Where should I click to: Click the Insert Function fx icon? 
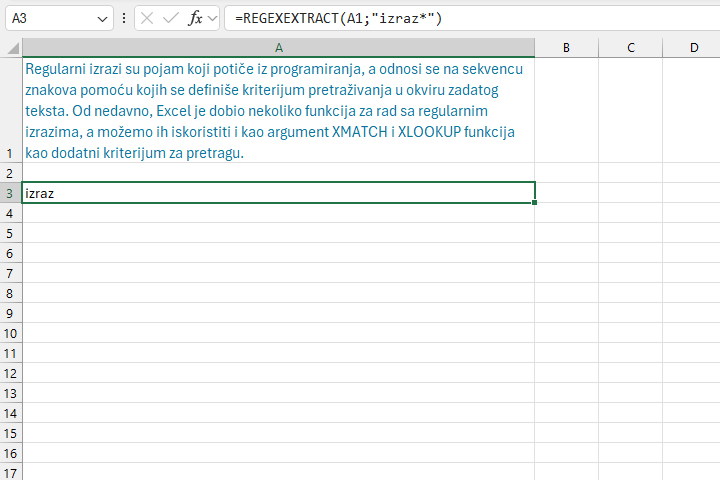[x=194, y=19]
